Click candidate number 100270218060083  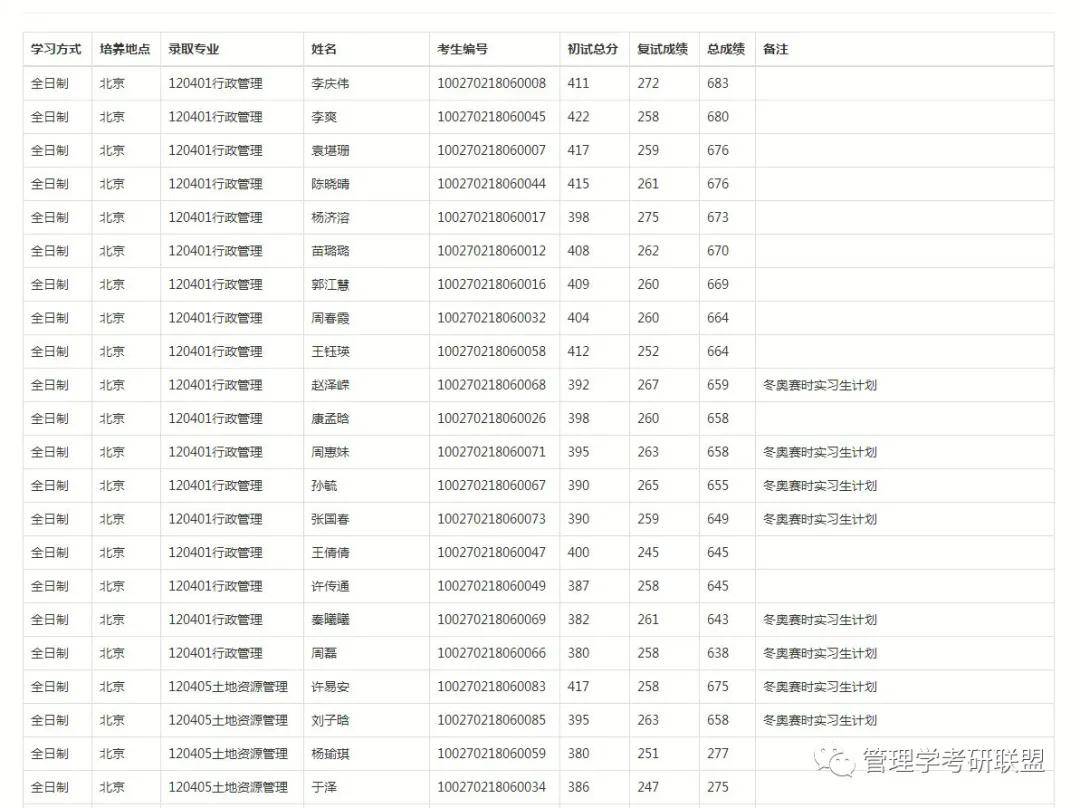point(491,687)
